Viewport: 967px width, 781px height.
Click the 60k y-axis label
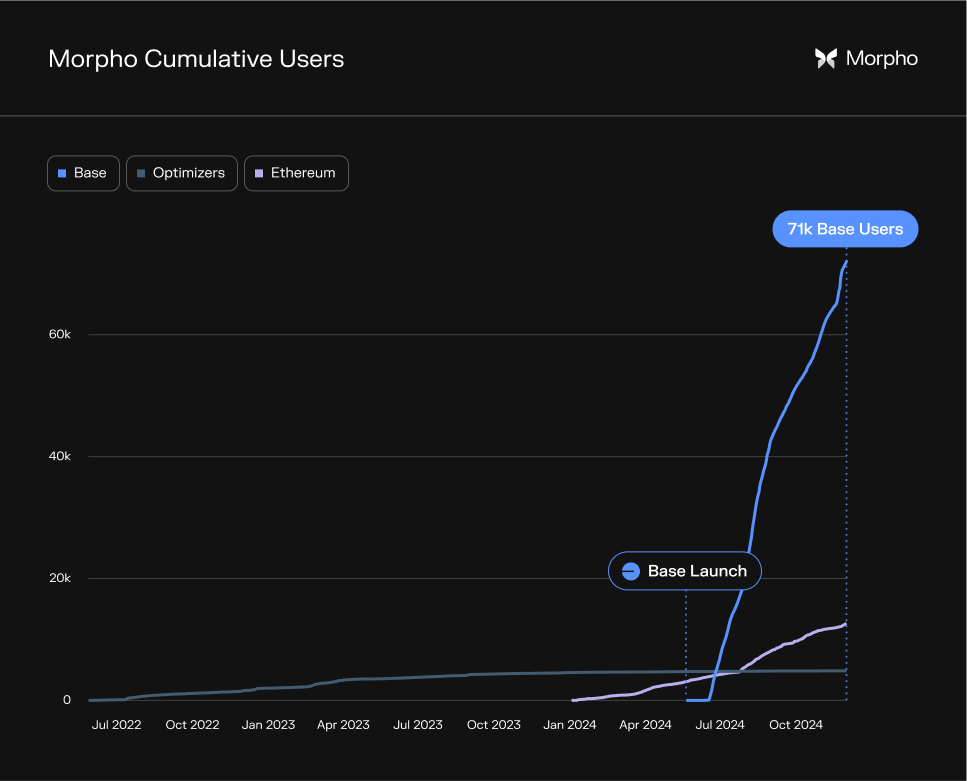point(60,334)
